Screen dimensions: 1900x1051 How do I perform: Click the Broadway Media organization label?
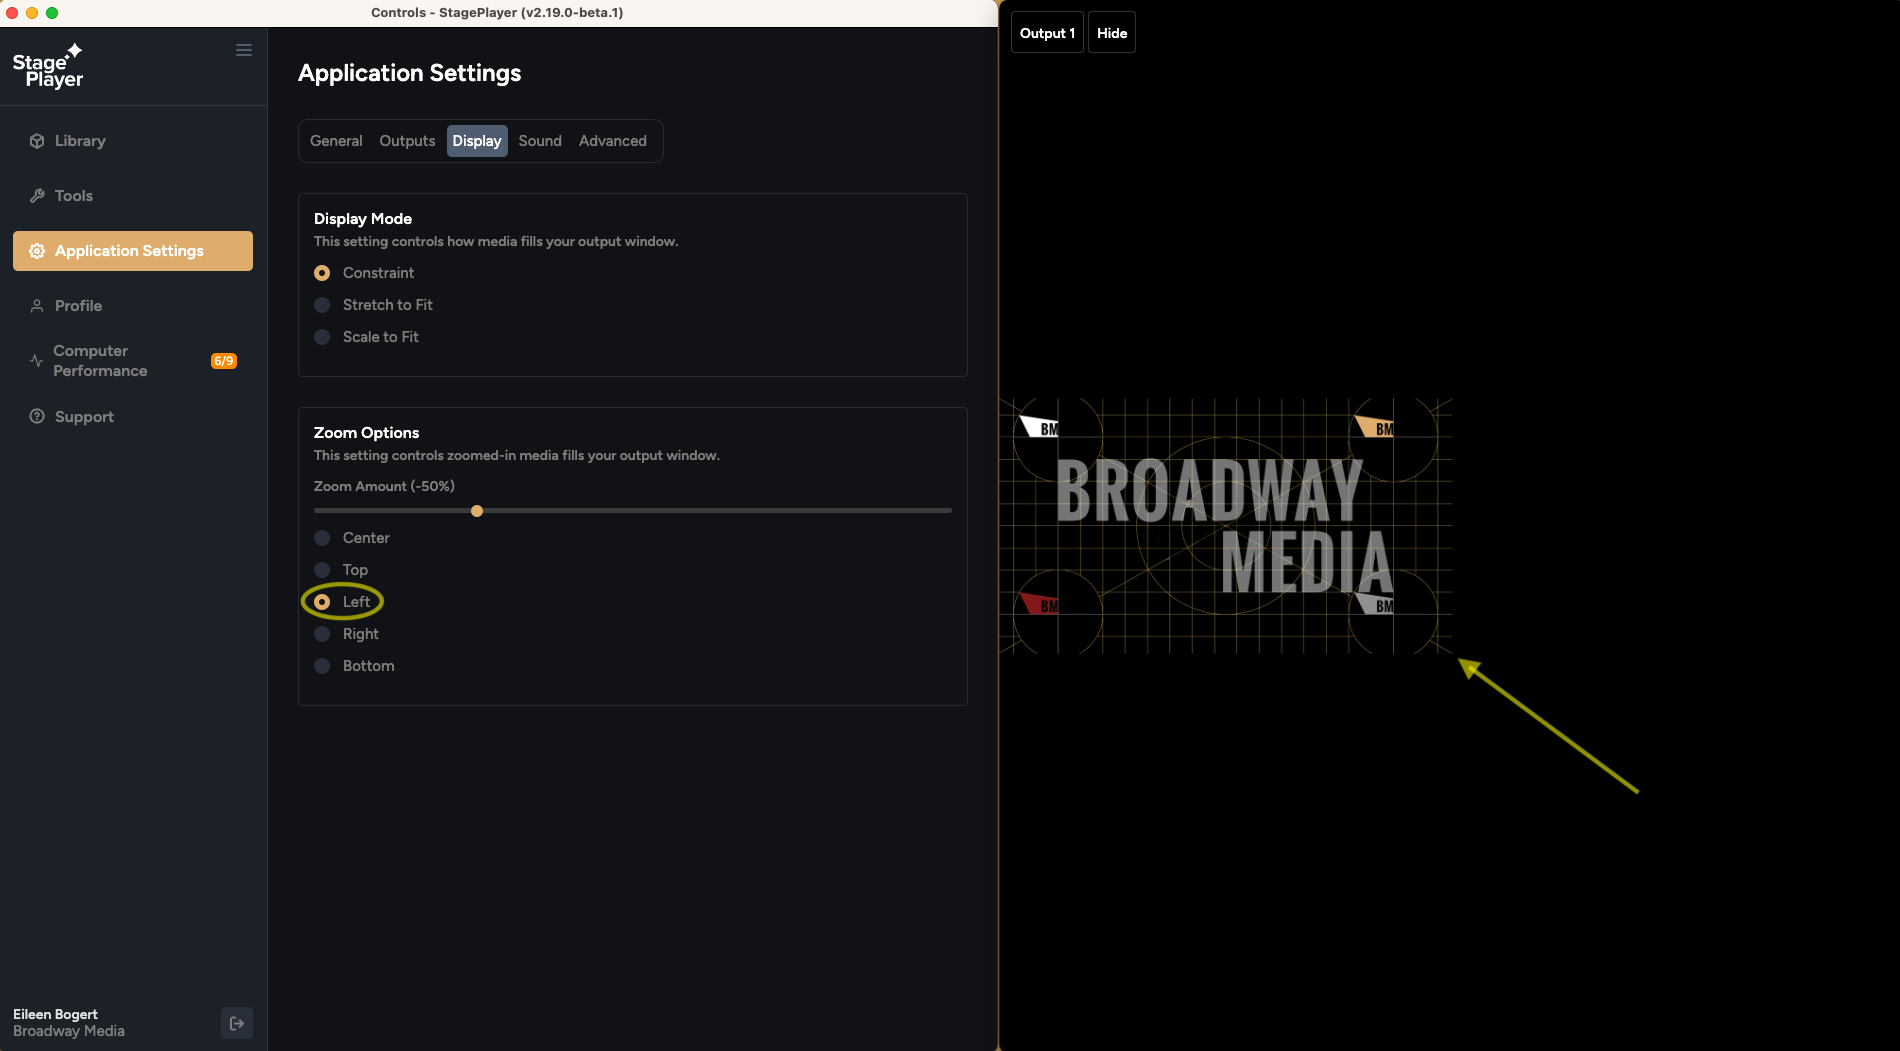pyautogui.click(x=69, y=1031)
